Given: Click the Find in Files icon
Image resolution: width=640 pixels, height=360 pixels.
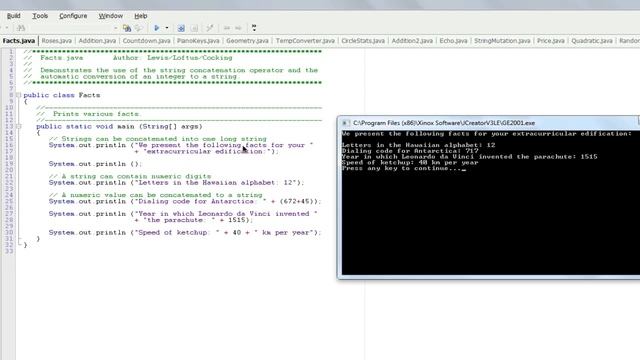Looking at the screenshot, I should pos(127,28).
